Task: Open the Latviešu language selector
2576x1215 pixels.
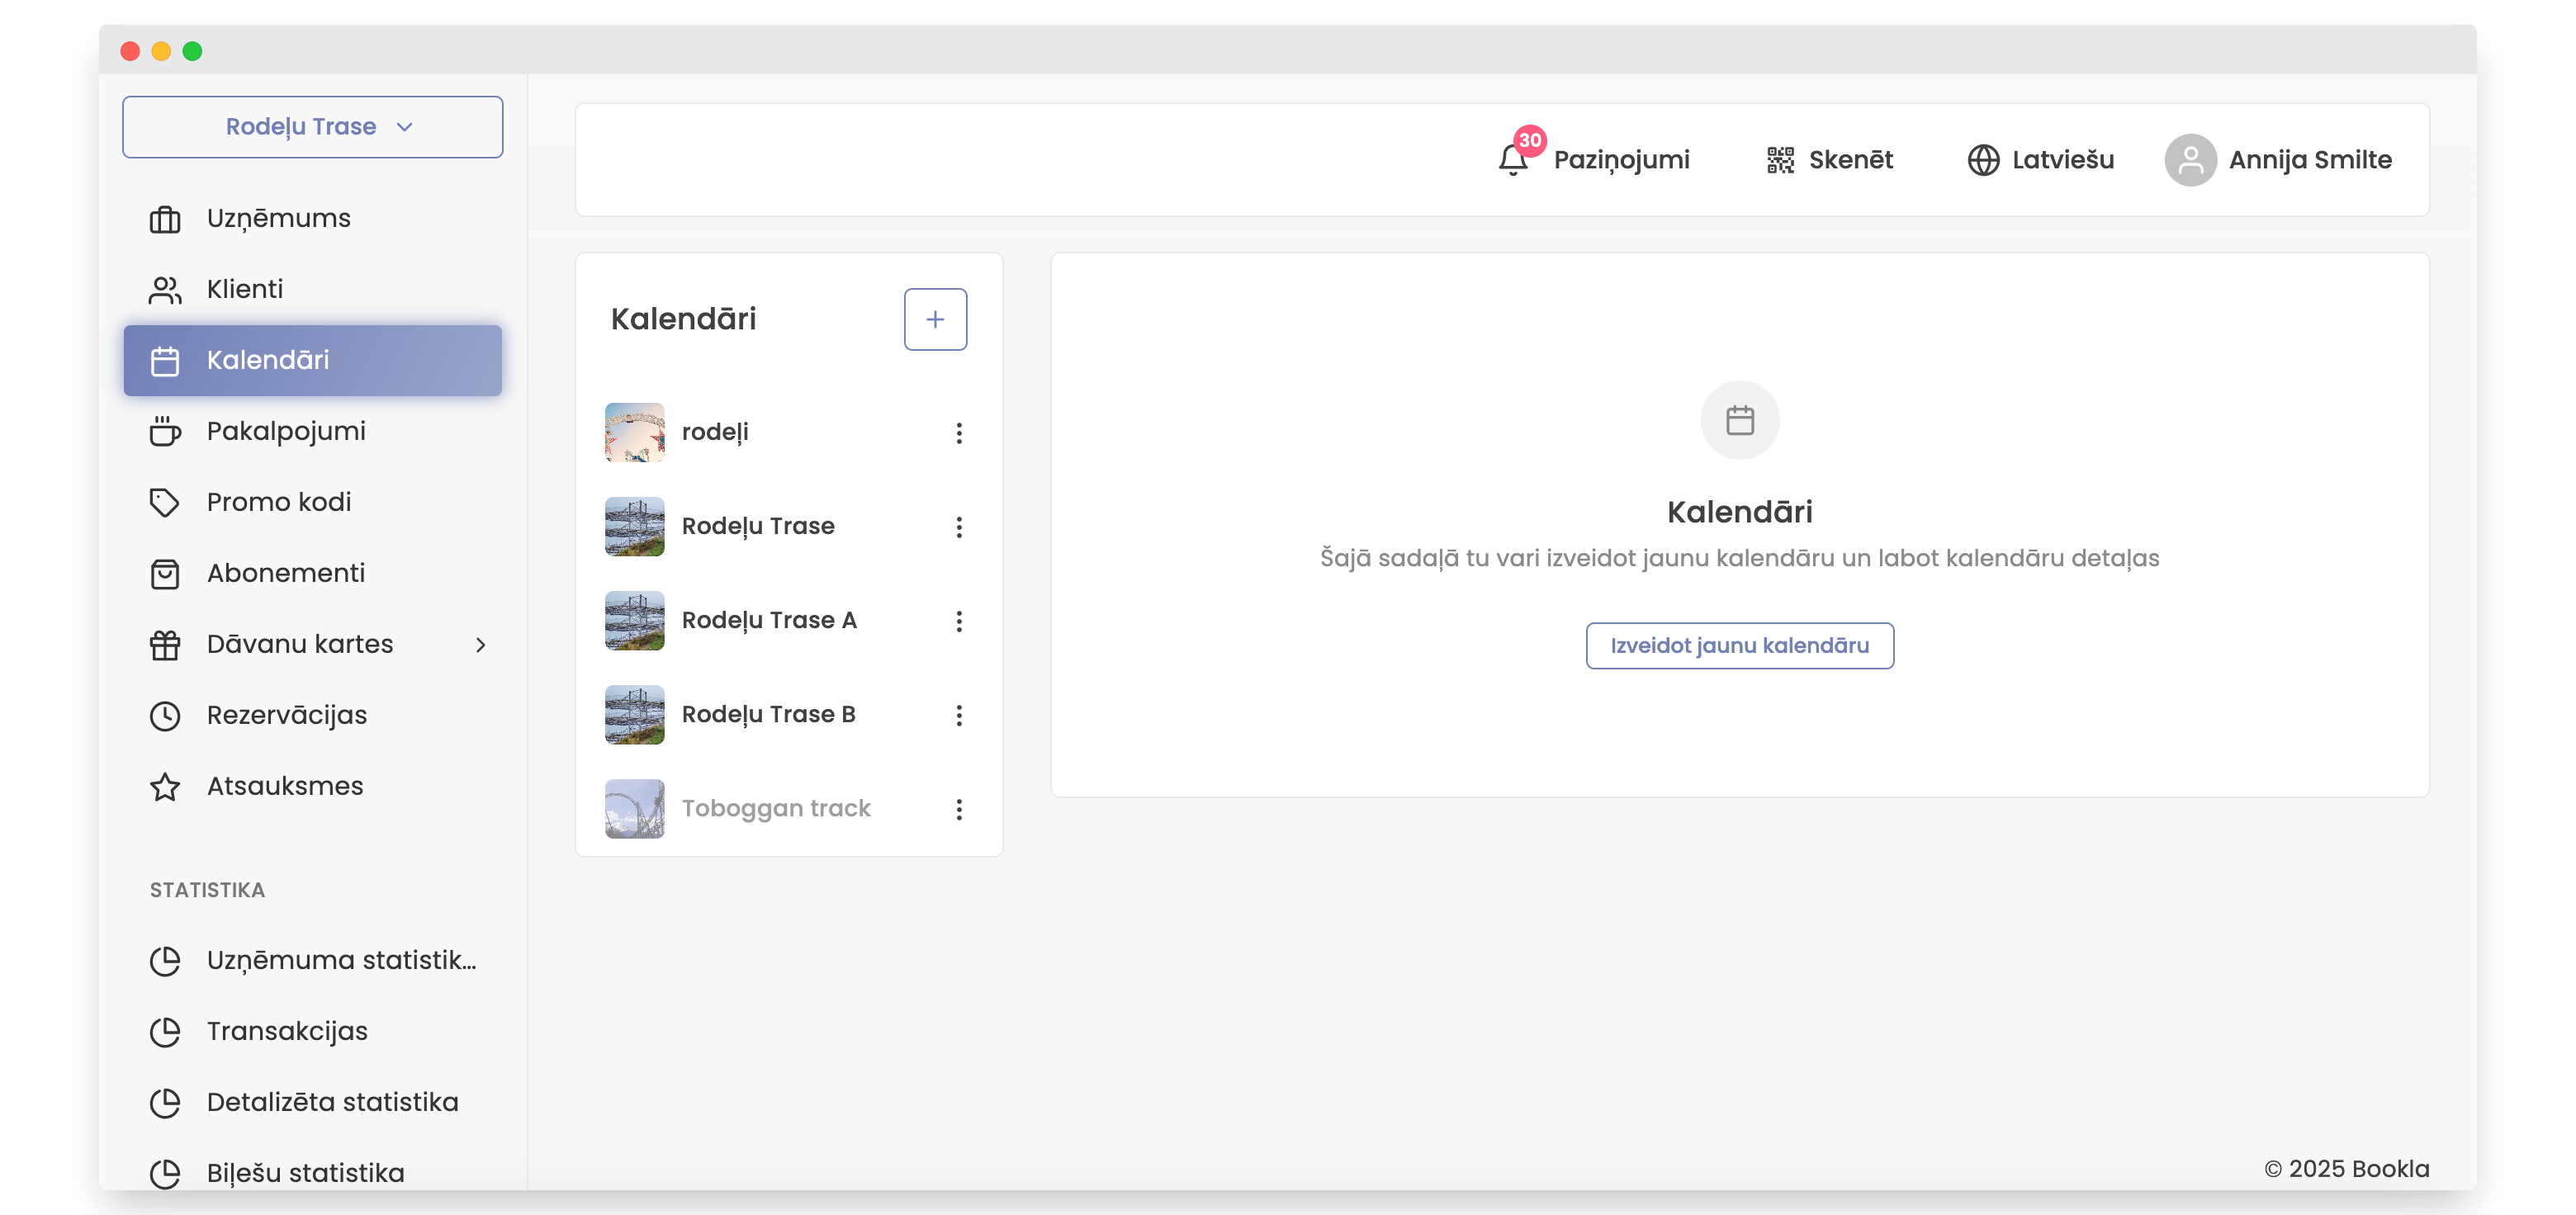Action: pyautogui.click(x=2062, y=160)
